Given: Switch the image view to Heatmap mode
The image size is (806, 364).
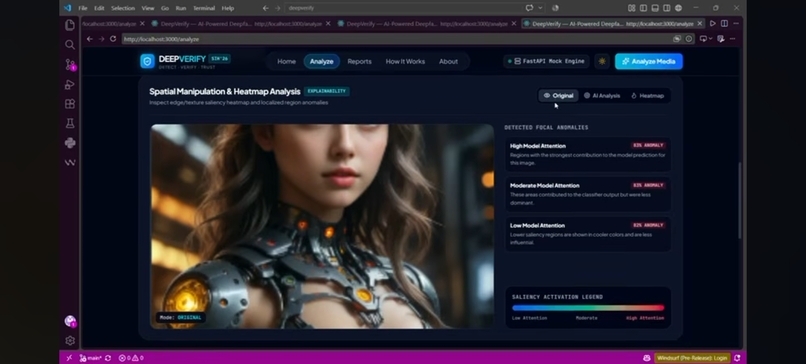Looking at the screenshot, I should [647, 96].
